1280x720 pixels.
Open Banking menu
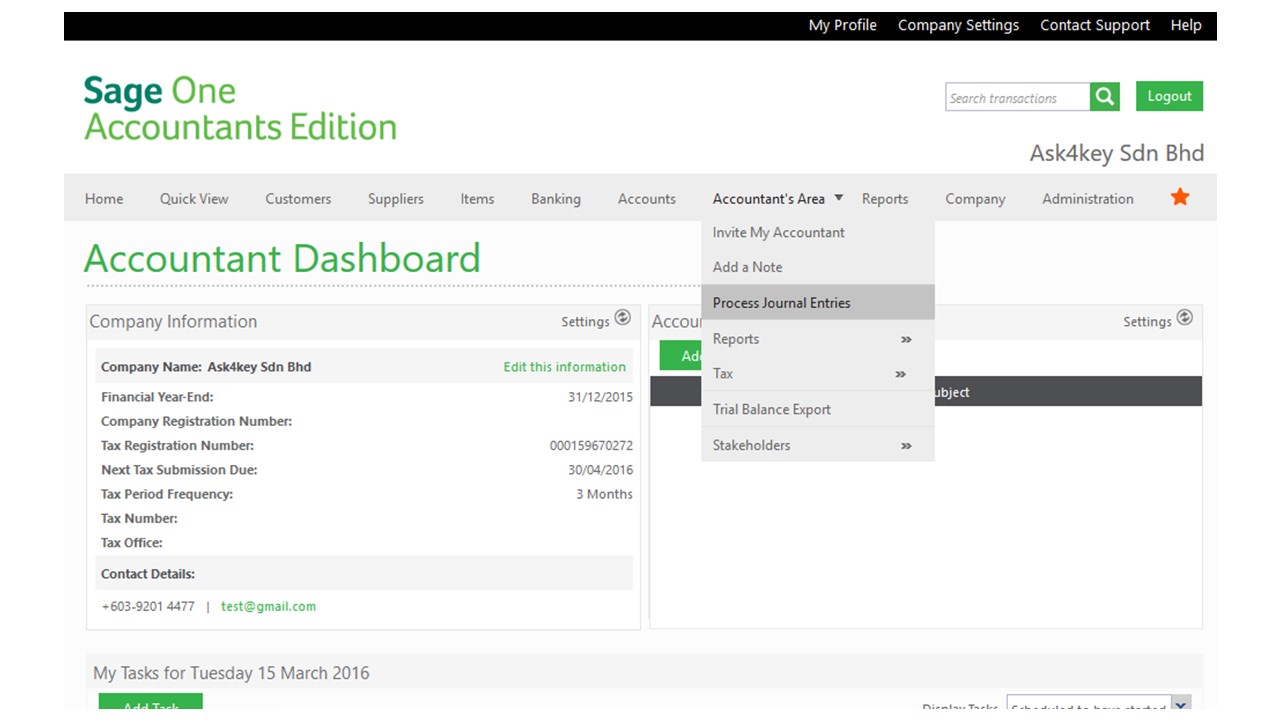(556, 198)
